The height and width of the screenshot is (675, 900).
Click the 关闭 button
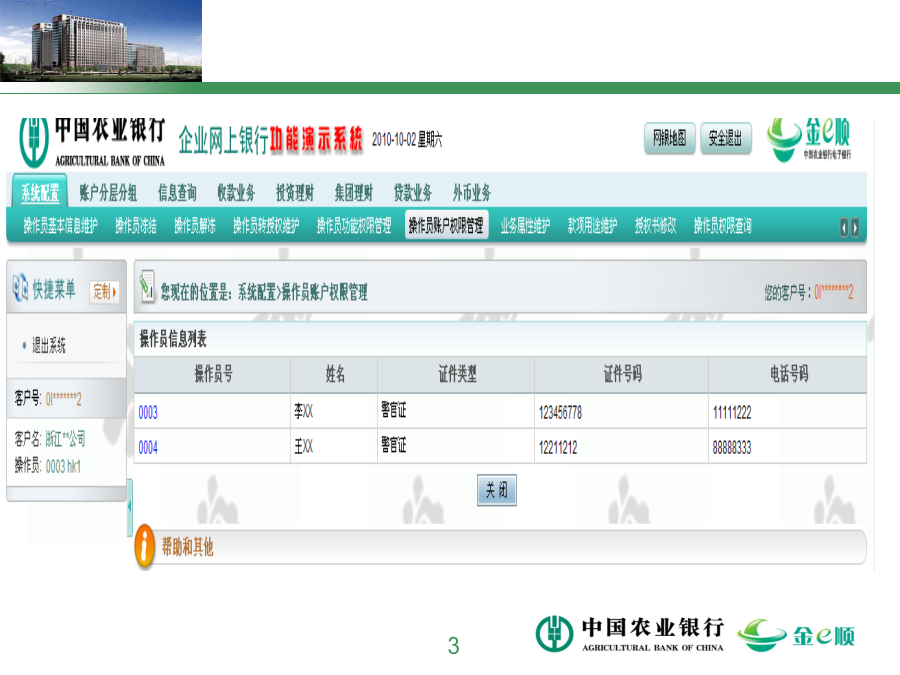tap(497, 490)
